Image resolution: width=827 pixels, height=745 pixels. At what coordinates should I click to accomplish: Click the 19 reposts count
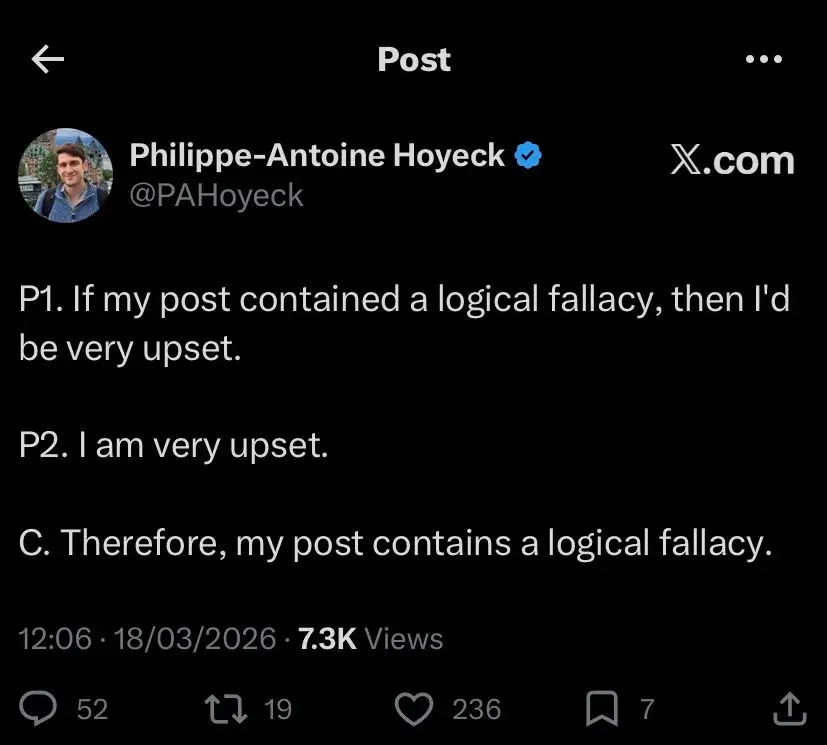pos(277,710)
